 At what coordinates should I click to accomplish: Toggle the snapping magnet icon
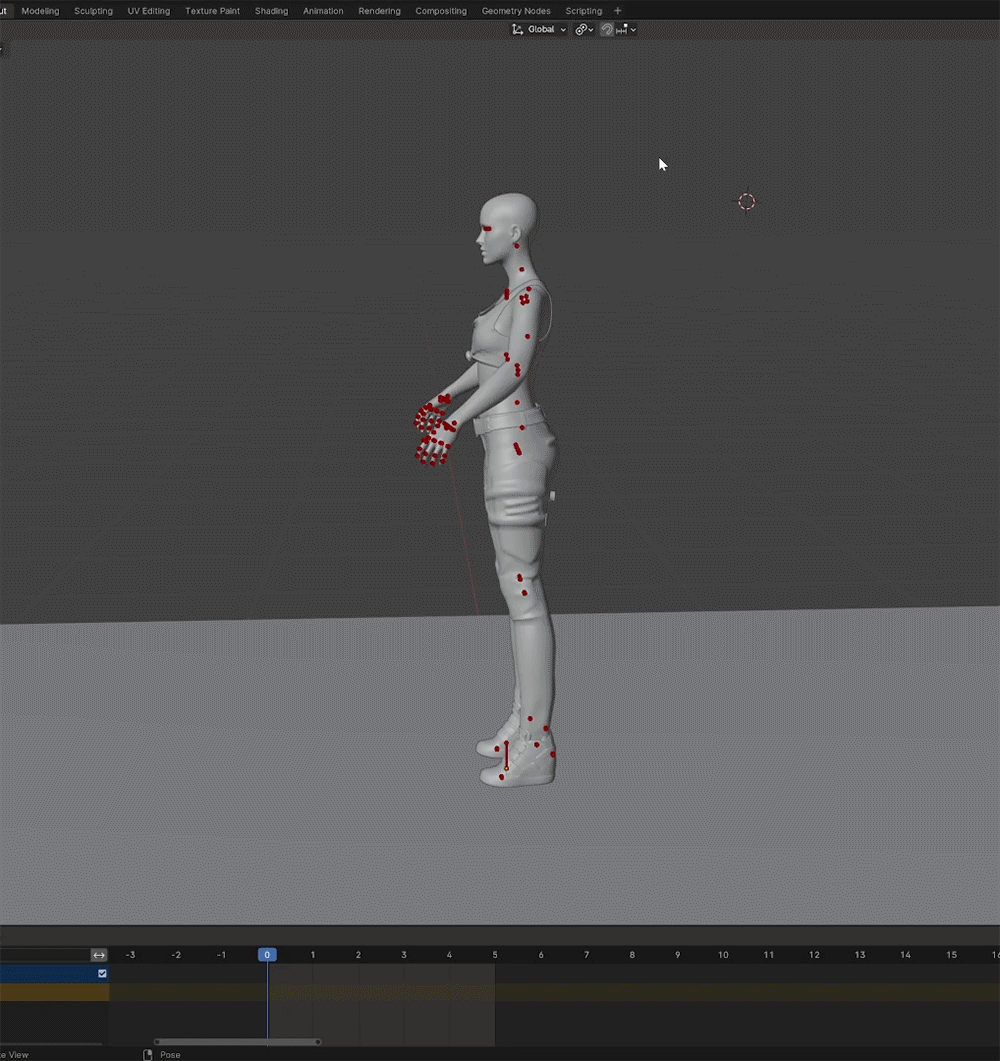click(x=607, y=30)
